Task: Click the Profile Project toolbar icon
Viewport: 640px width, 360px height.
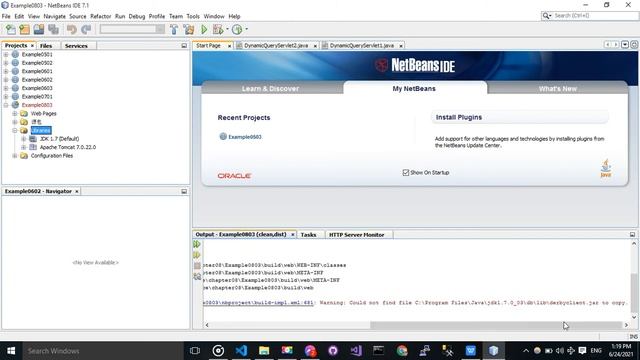Action: point(237,29)
